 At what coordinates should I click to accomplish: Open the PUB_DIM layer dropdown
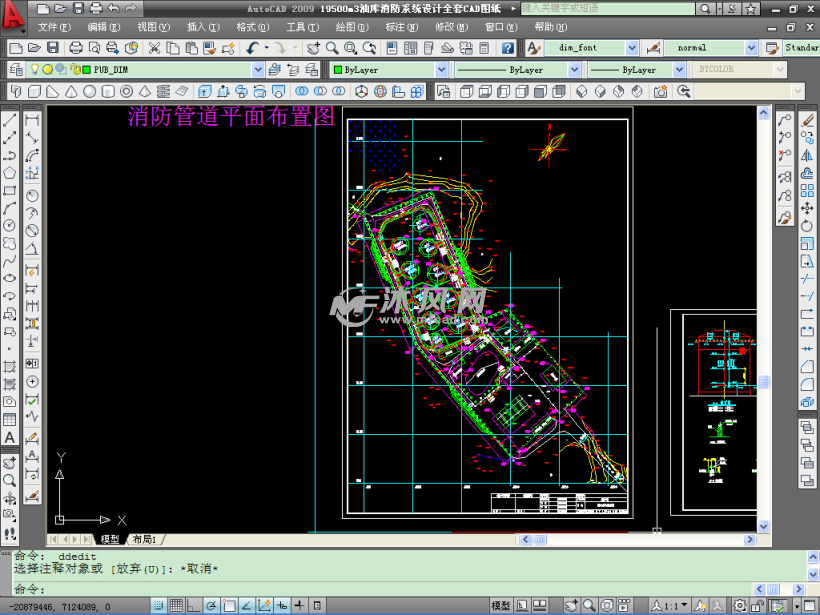click(258, 70)
